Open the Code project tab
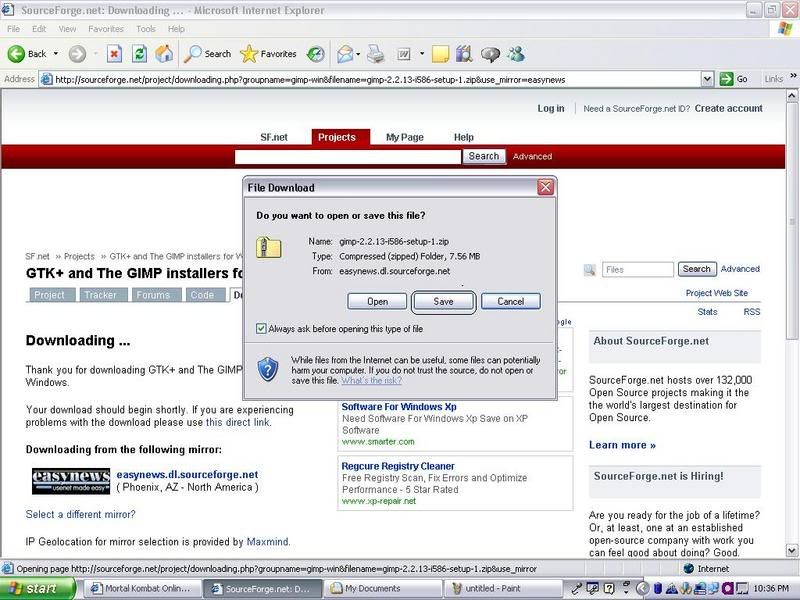This screenshot has width=800, height=600. [204, 295]
